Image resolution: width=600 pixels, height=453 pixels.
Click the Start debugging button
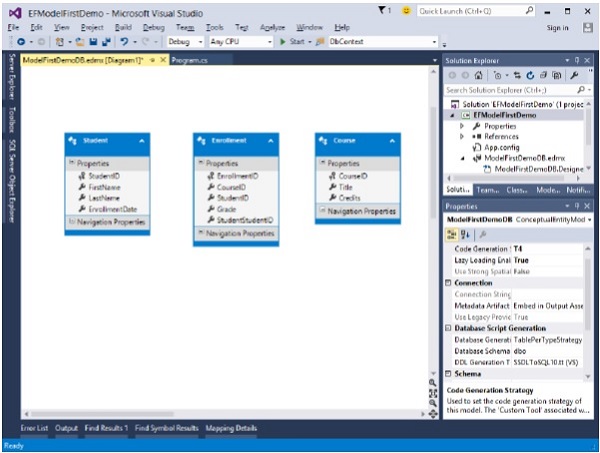[291, 44]
